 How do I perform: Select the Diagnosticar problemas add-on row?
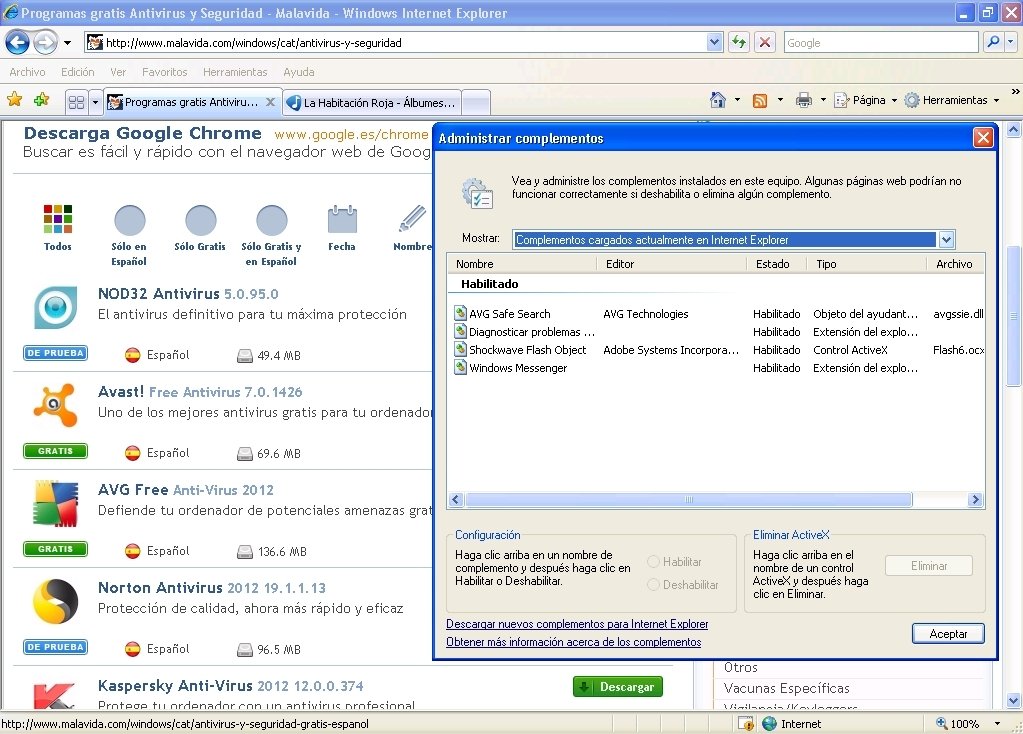tap(718, 332)
